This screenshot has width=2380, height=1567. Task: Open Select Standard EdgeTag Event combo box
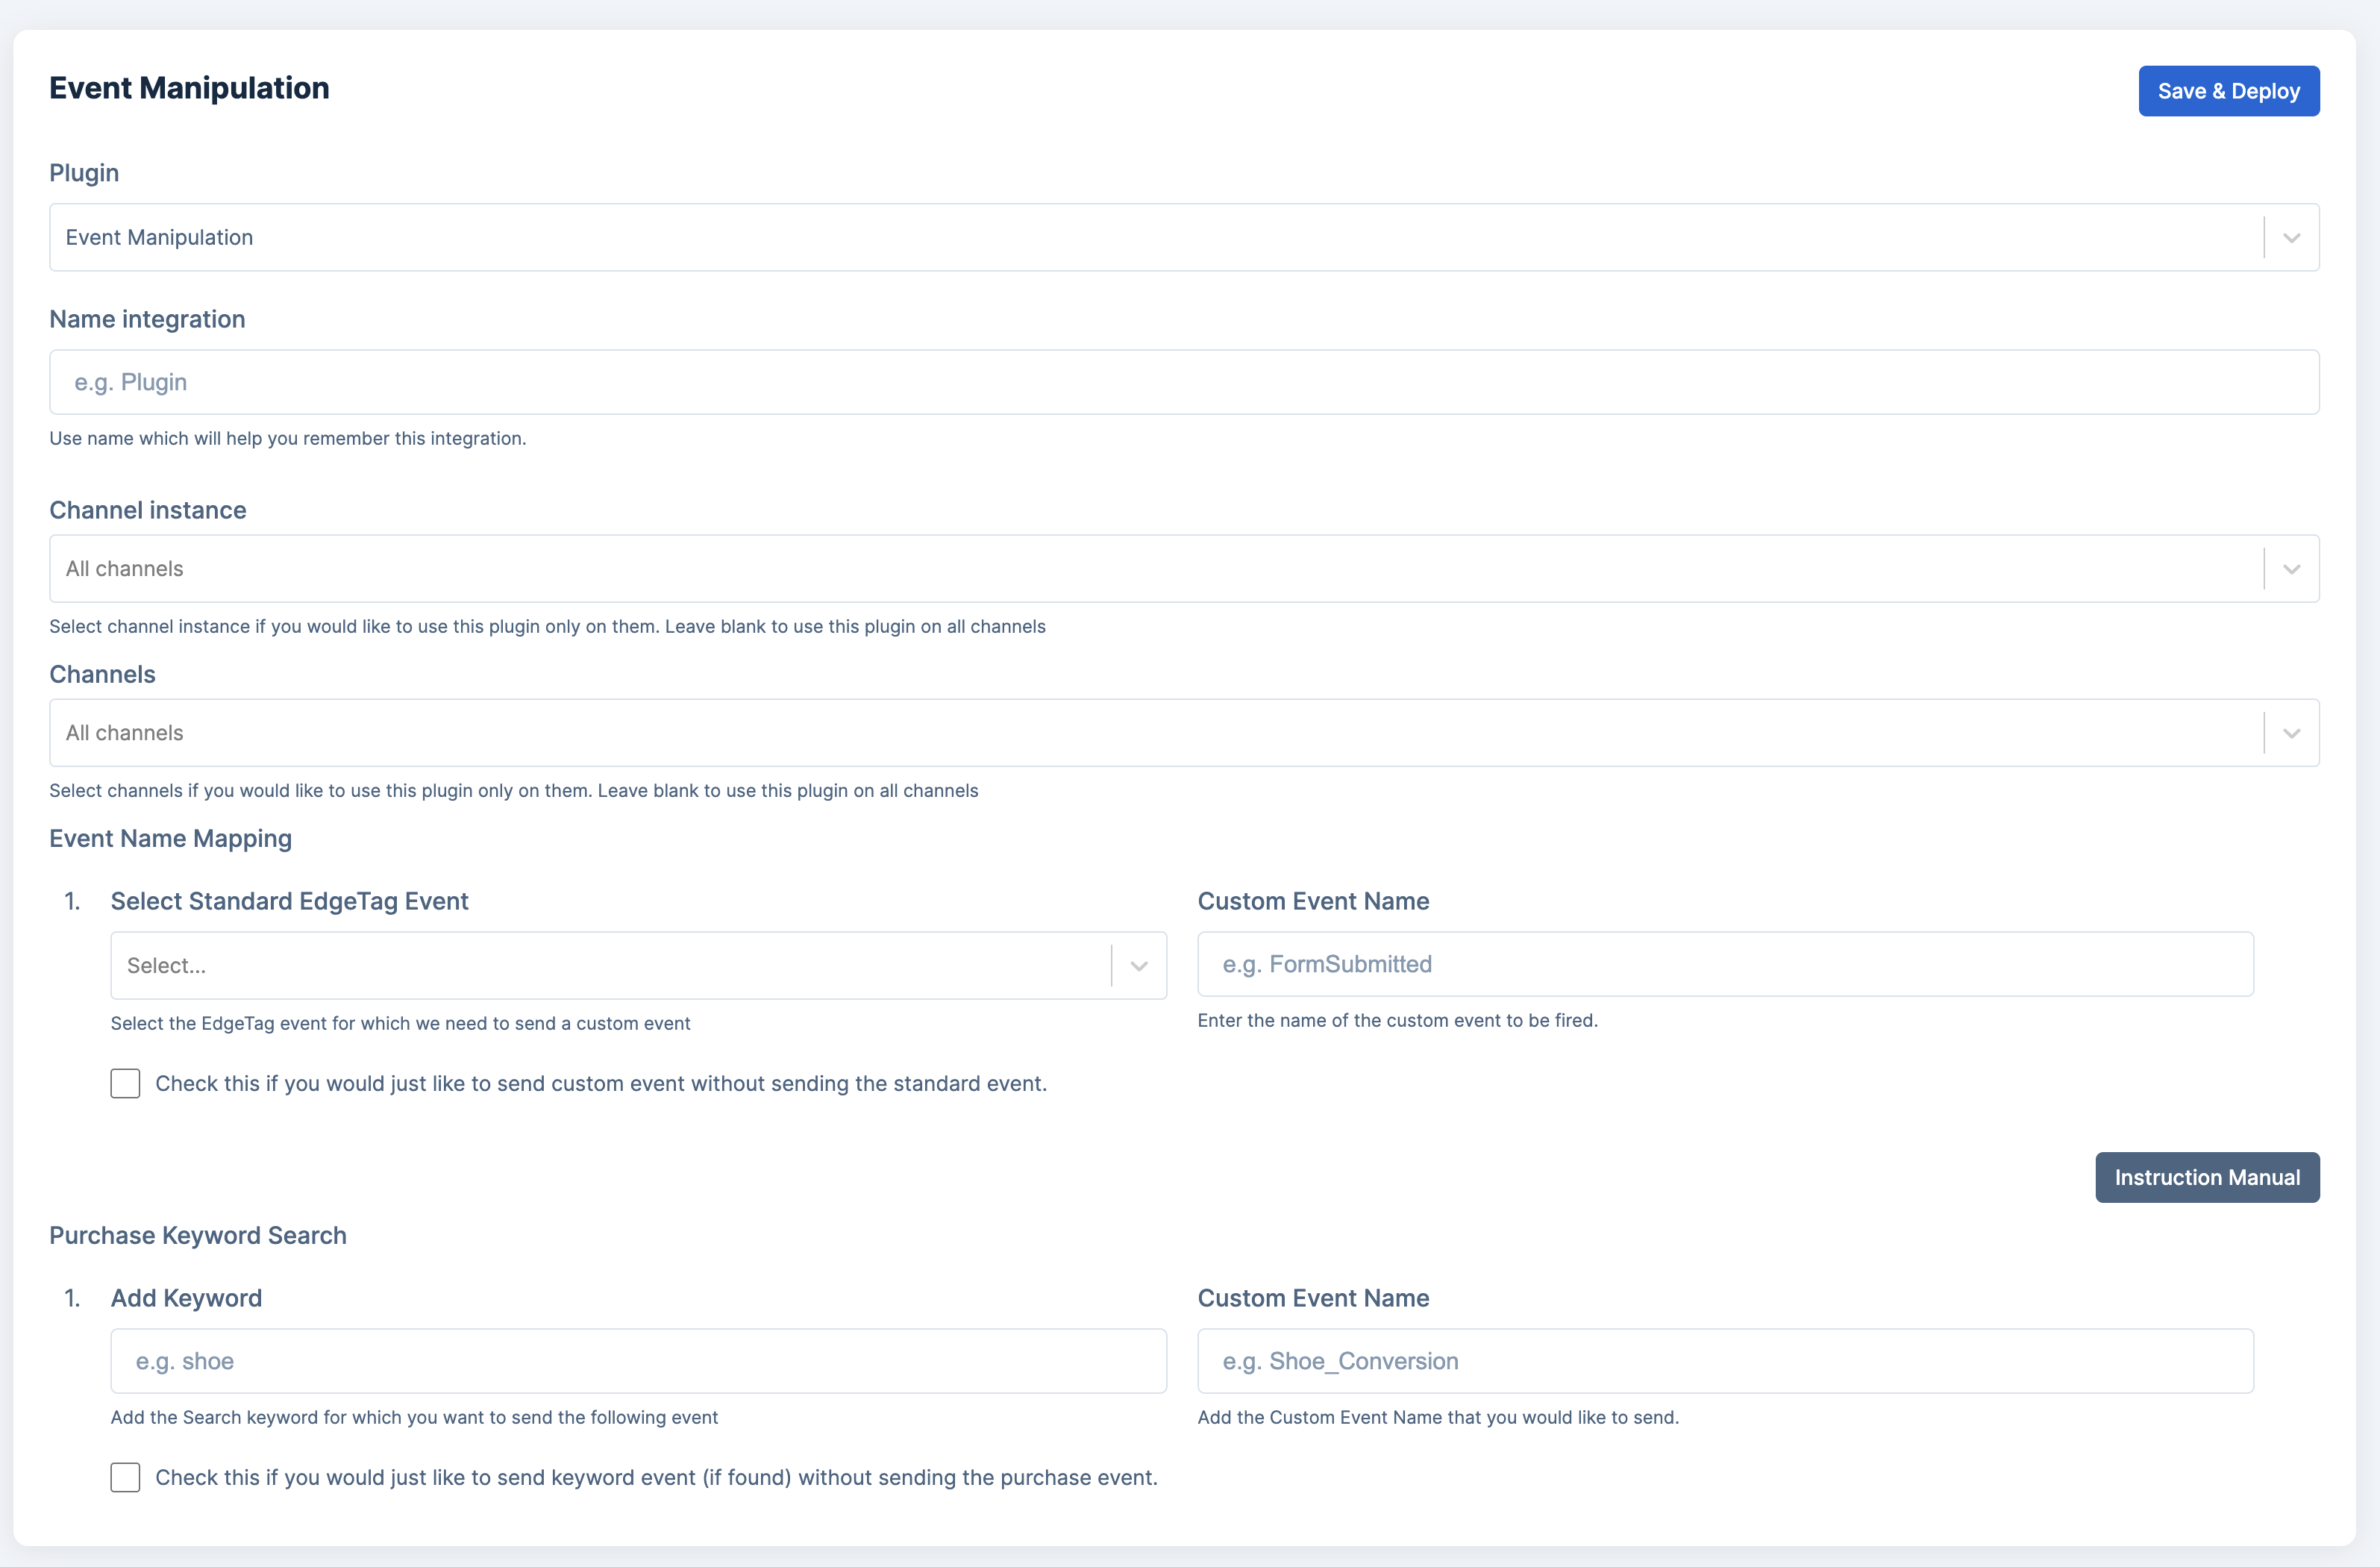tap(610, 966)
